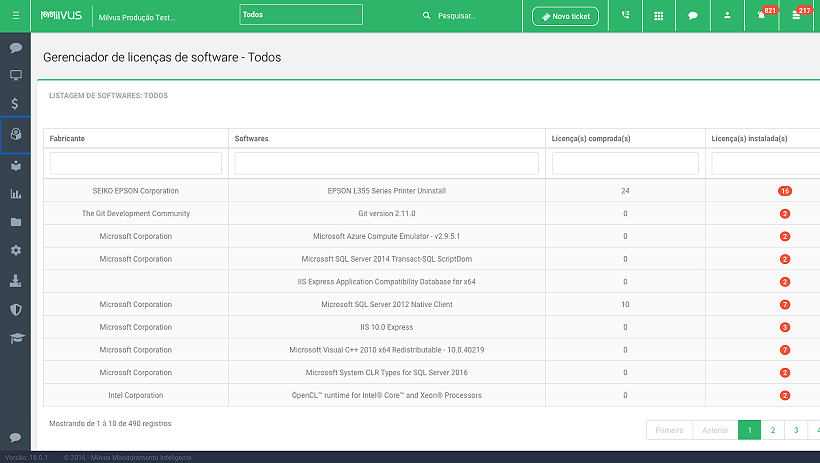Click the red 7 badge for Visual C++ 2010 x64
820x463 pixels.
tap(784, 350)
